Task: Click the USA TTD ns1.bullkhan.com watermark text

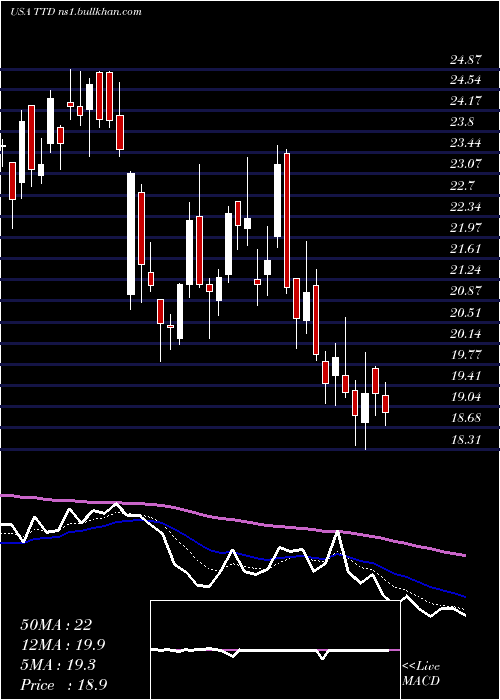Action: 76,12
